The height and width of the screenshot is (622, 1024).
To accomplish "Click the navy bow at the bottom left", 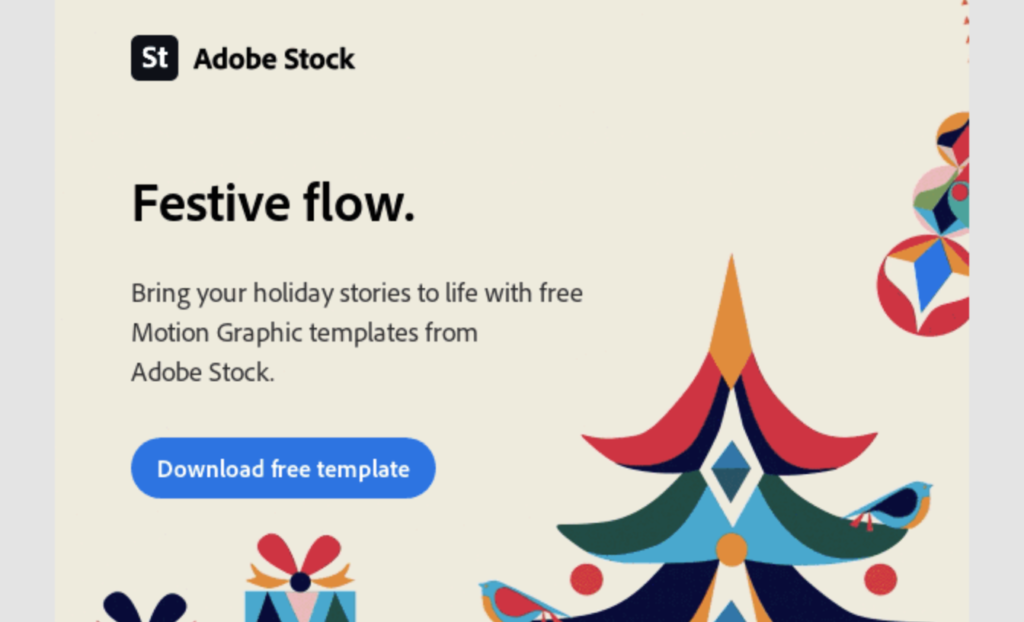I will tap(145, 607).
